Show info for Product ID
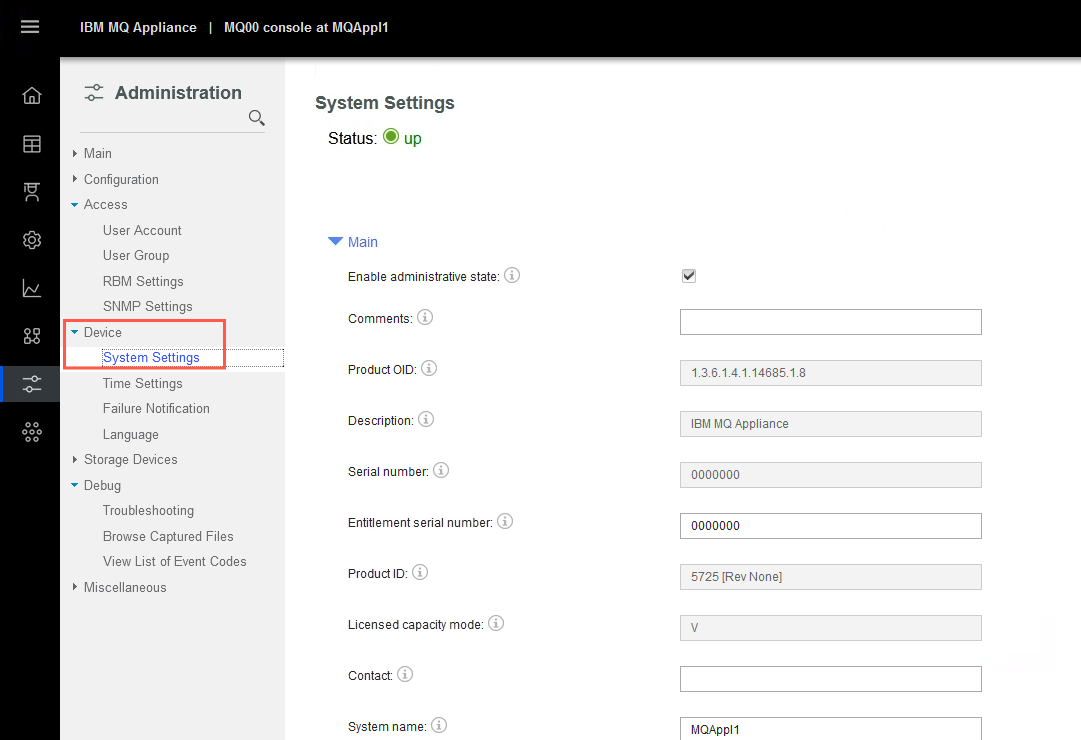 tap(420, 572)
